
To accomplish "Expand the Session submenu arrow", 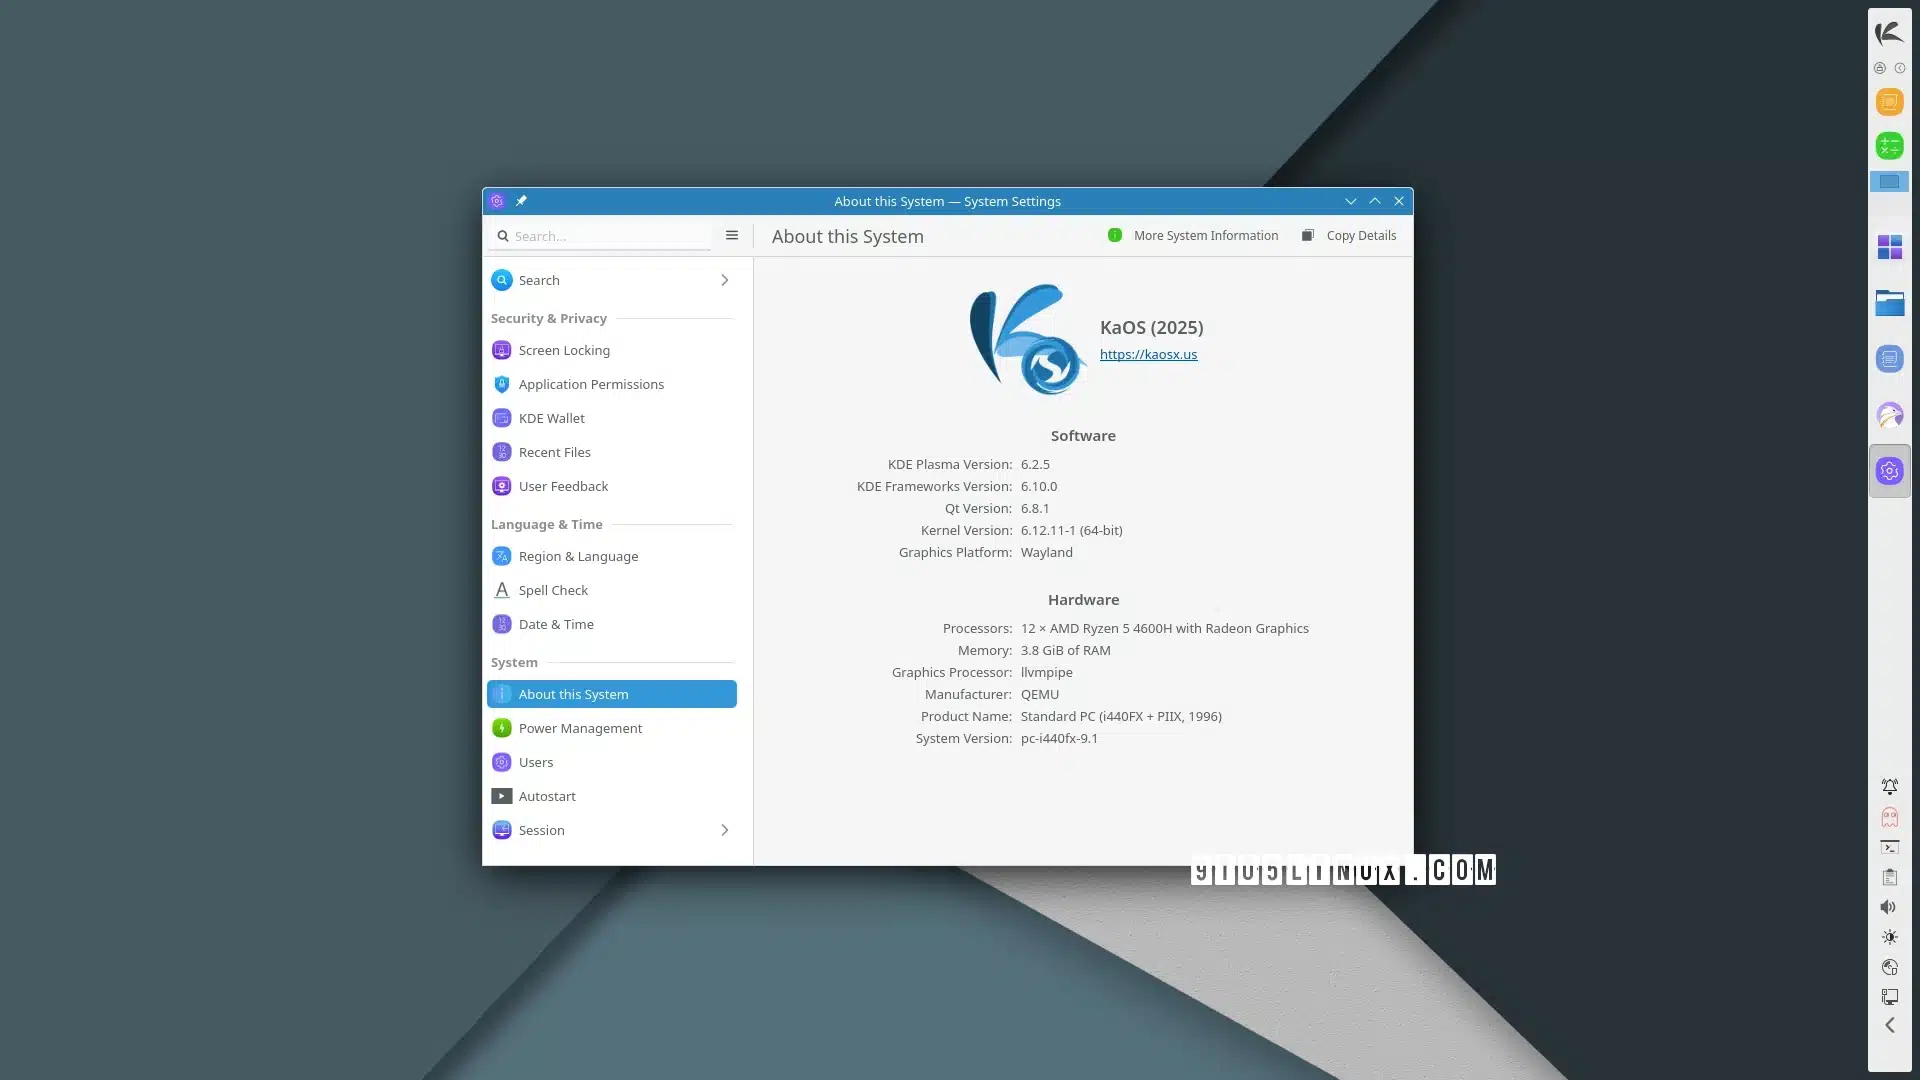I will point(725,830).
